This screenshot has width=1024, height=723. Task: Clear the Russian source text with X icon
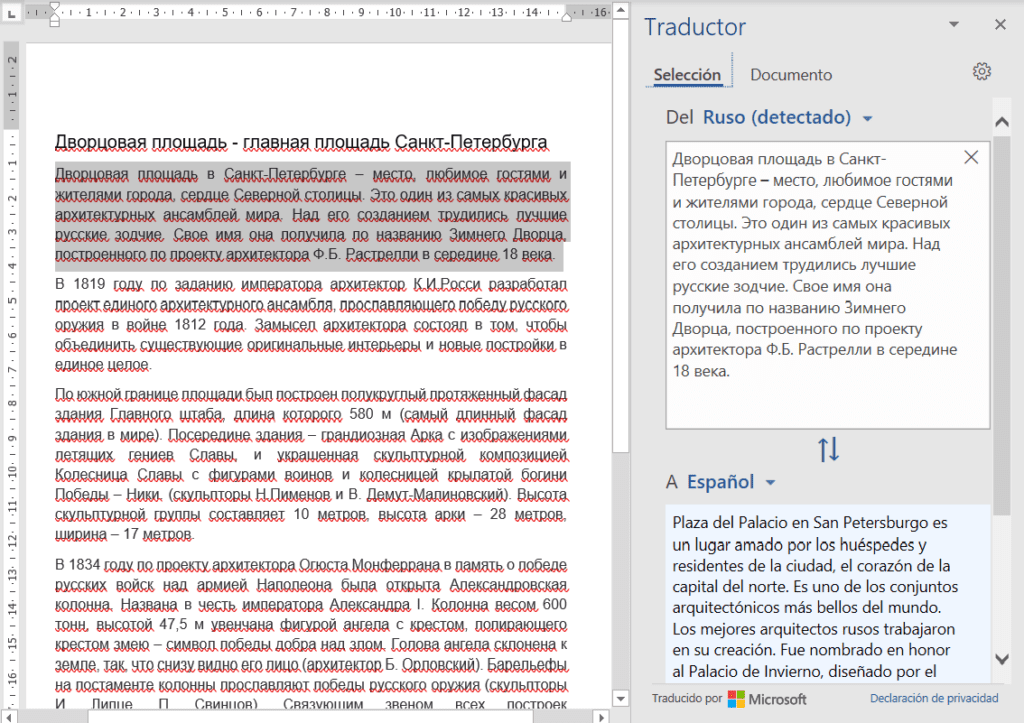click(x=969, y=157)
